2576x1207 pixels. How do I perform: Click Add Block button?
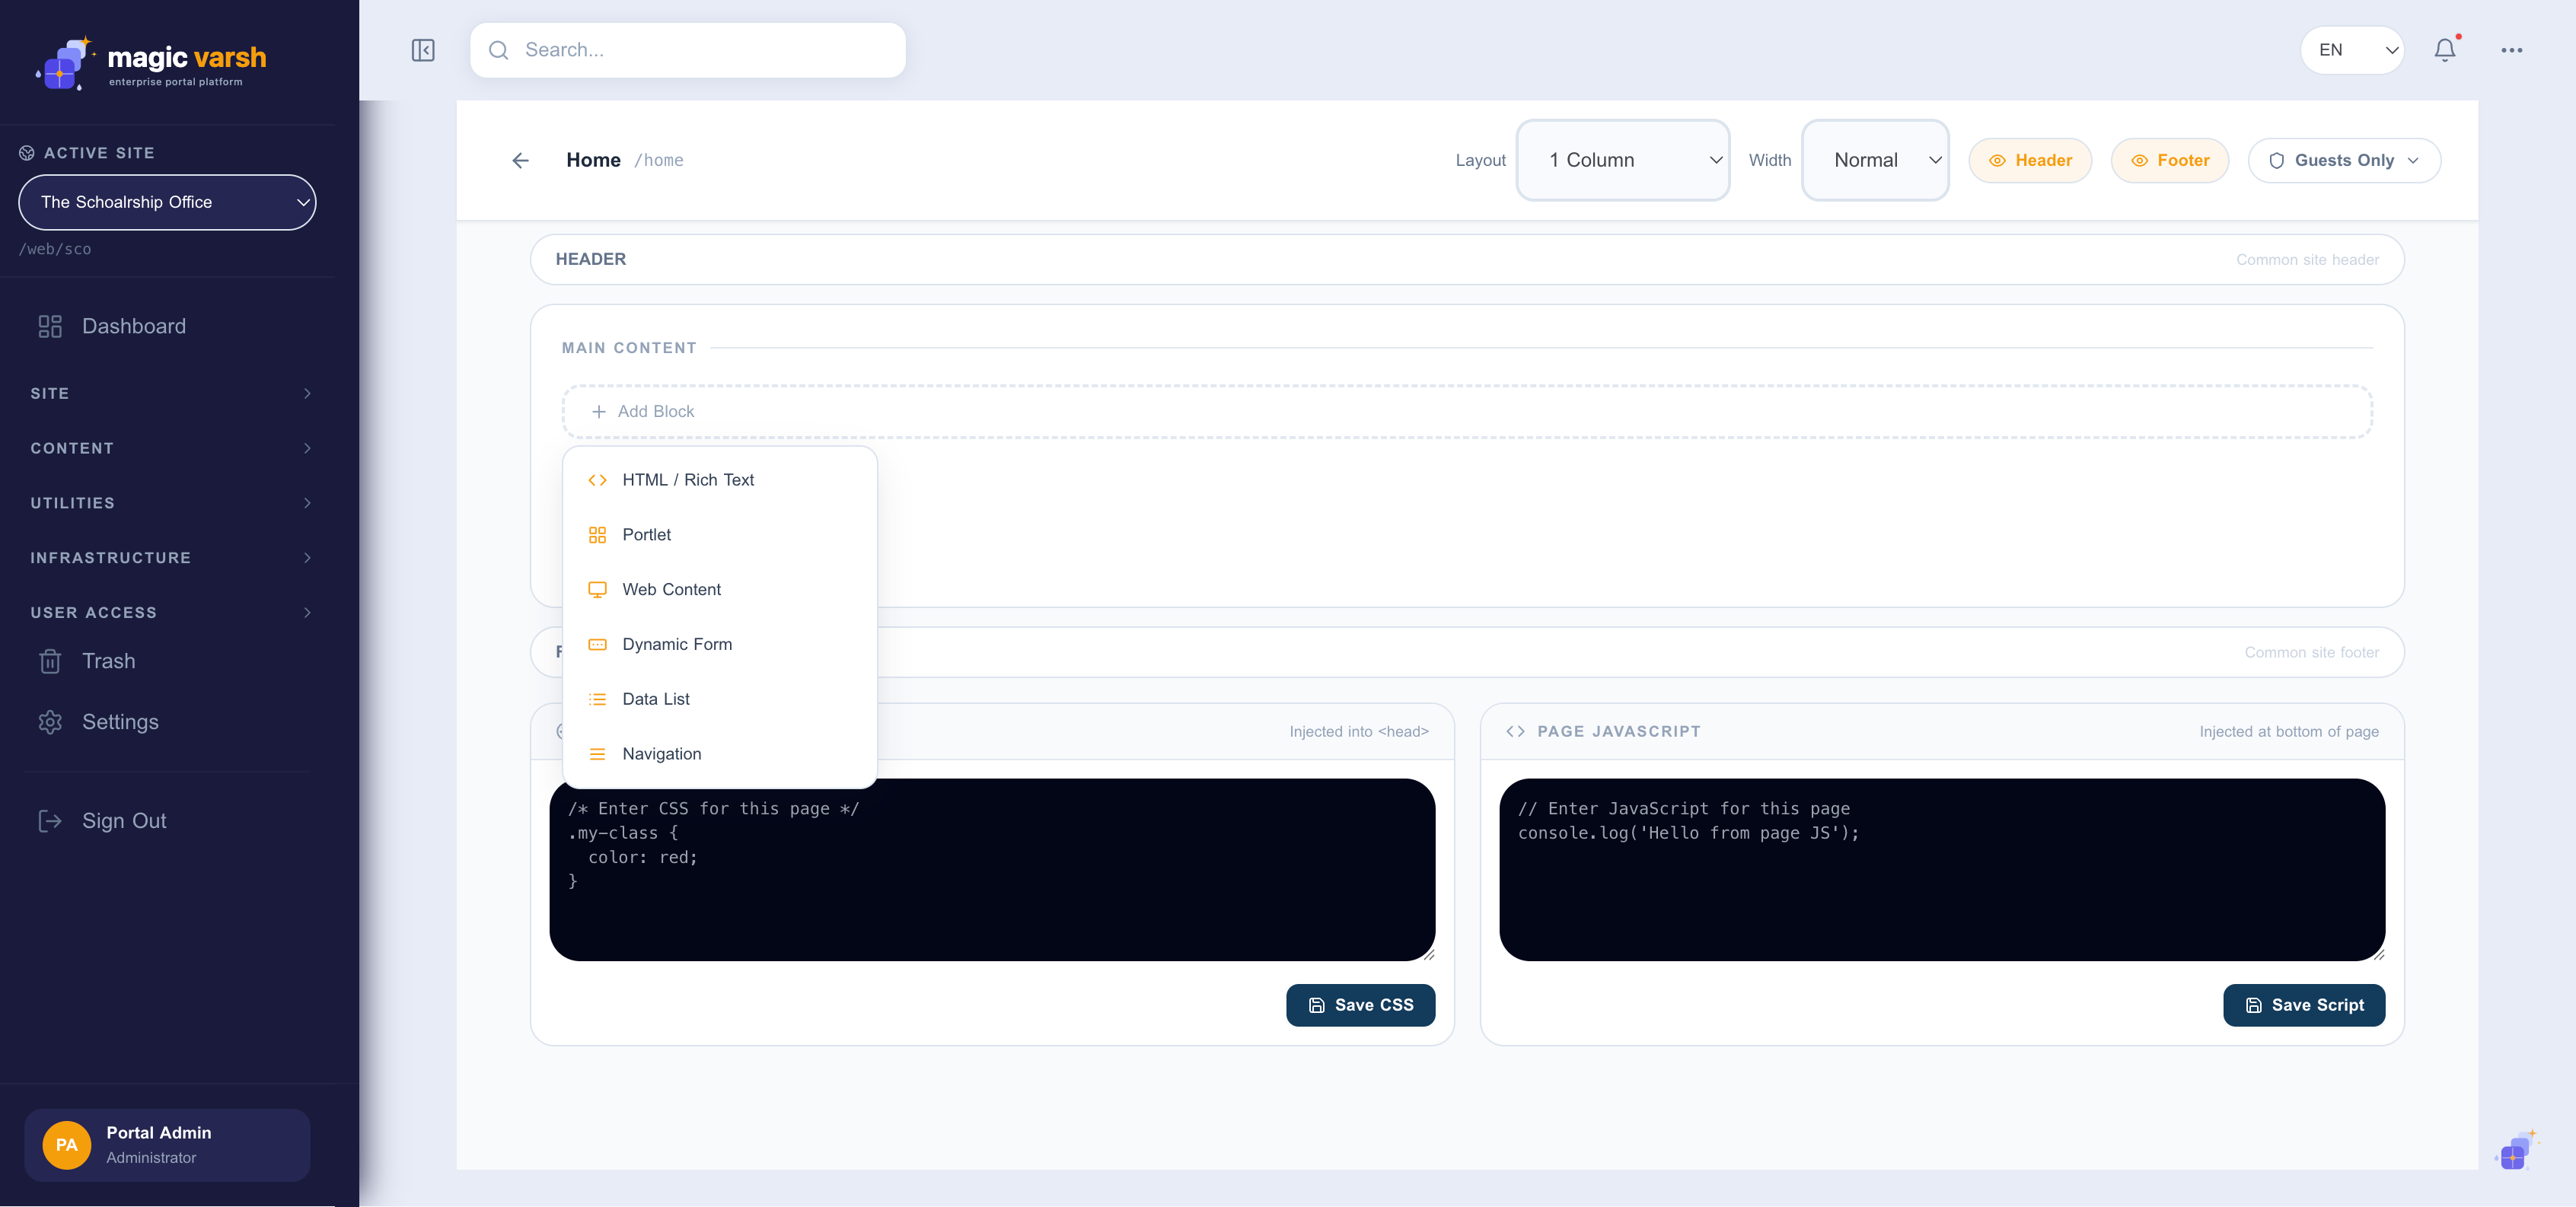pyautogui.click(x=1467, y=411)
